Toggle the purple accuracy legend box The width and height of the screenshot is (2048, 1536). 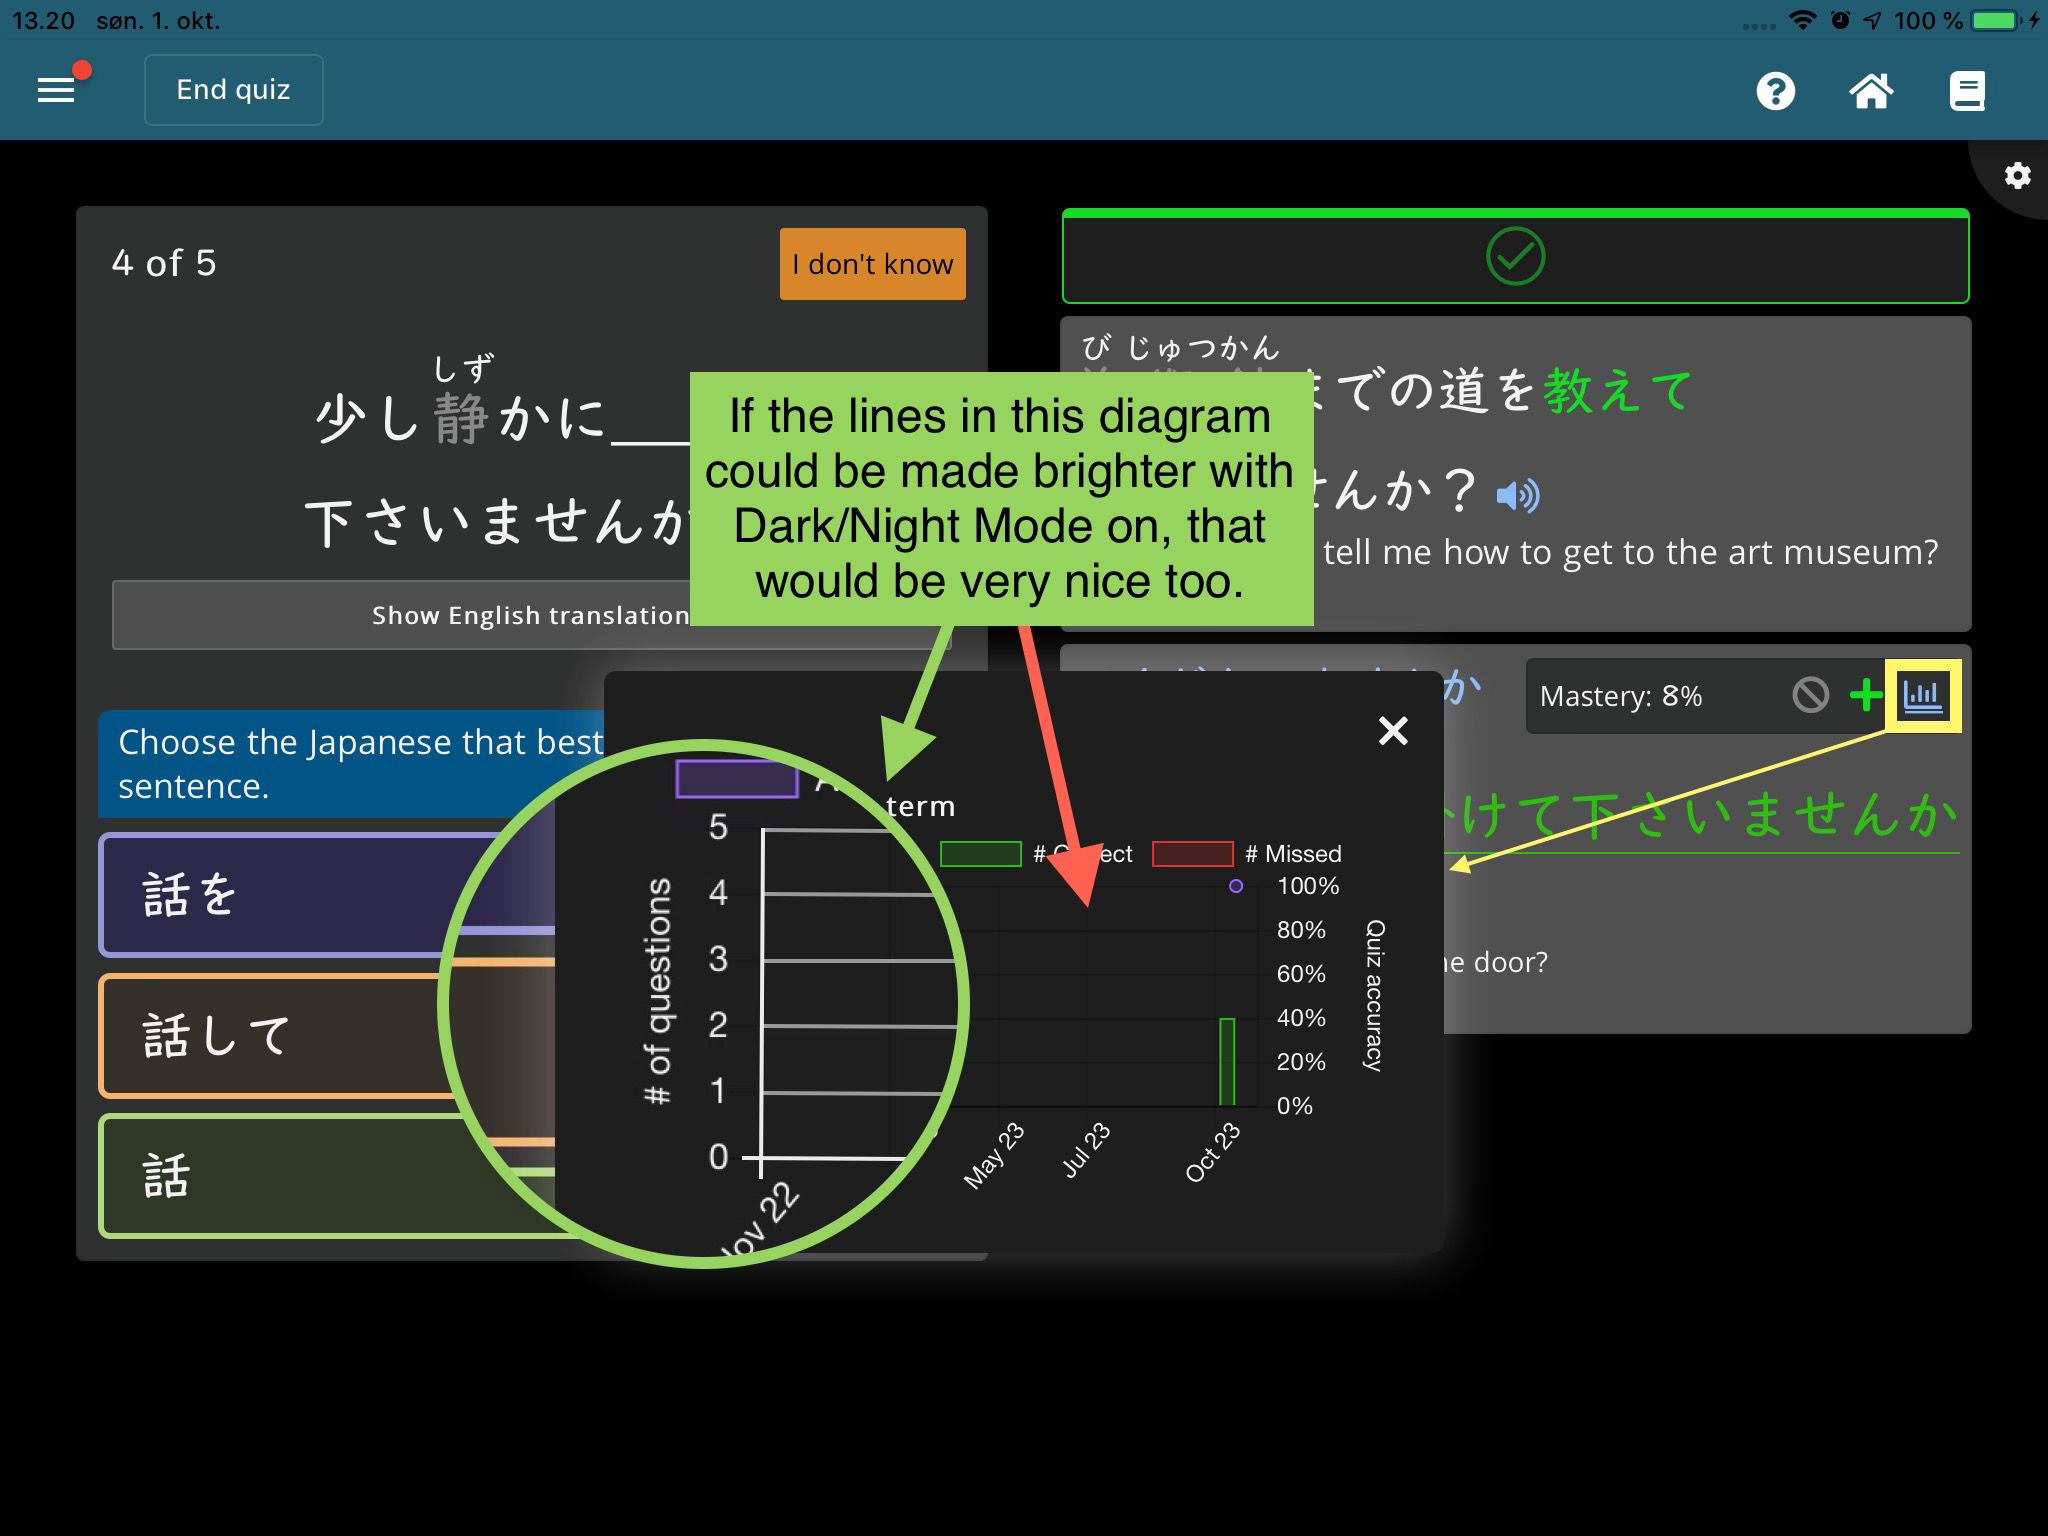click(x=737, y=779)
